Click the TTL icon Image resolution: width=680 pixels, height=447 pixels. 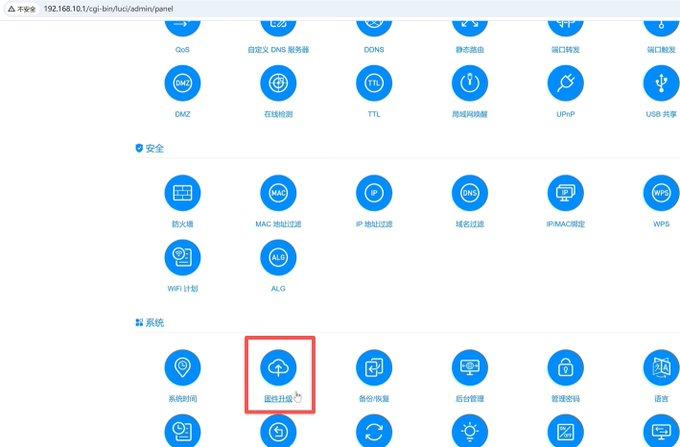coord(374,83)
